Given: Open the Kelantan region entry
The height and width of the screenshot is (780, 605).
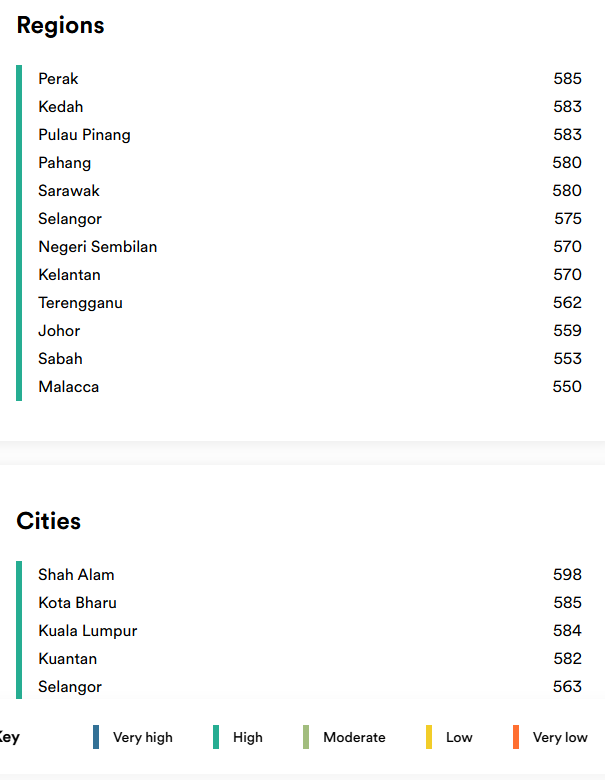Looking at the screenshot, I should pyautogui.click(x=69, y=275).
